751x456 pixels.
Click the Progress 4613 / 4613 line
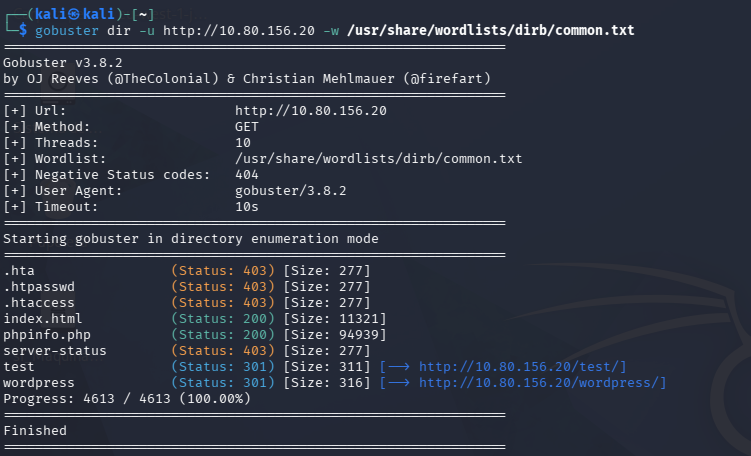click(127, 399)
